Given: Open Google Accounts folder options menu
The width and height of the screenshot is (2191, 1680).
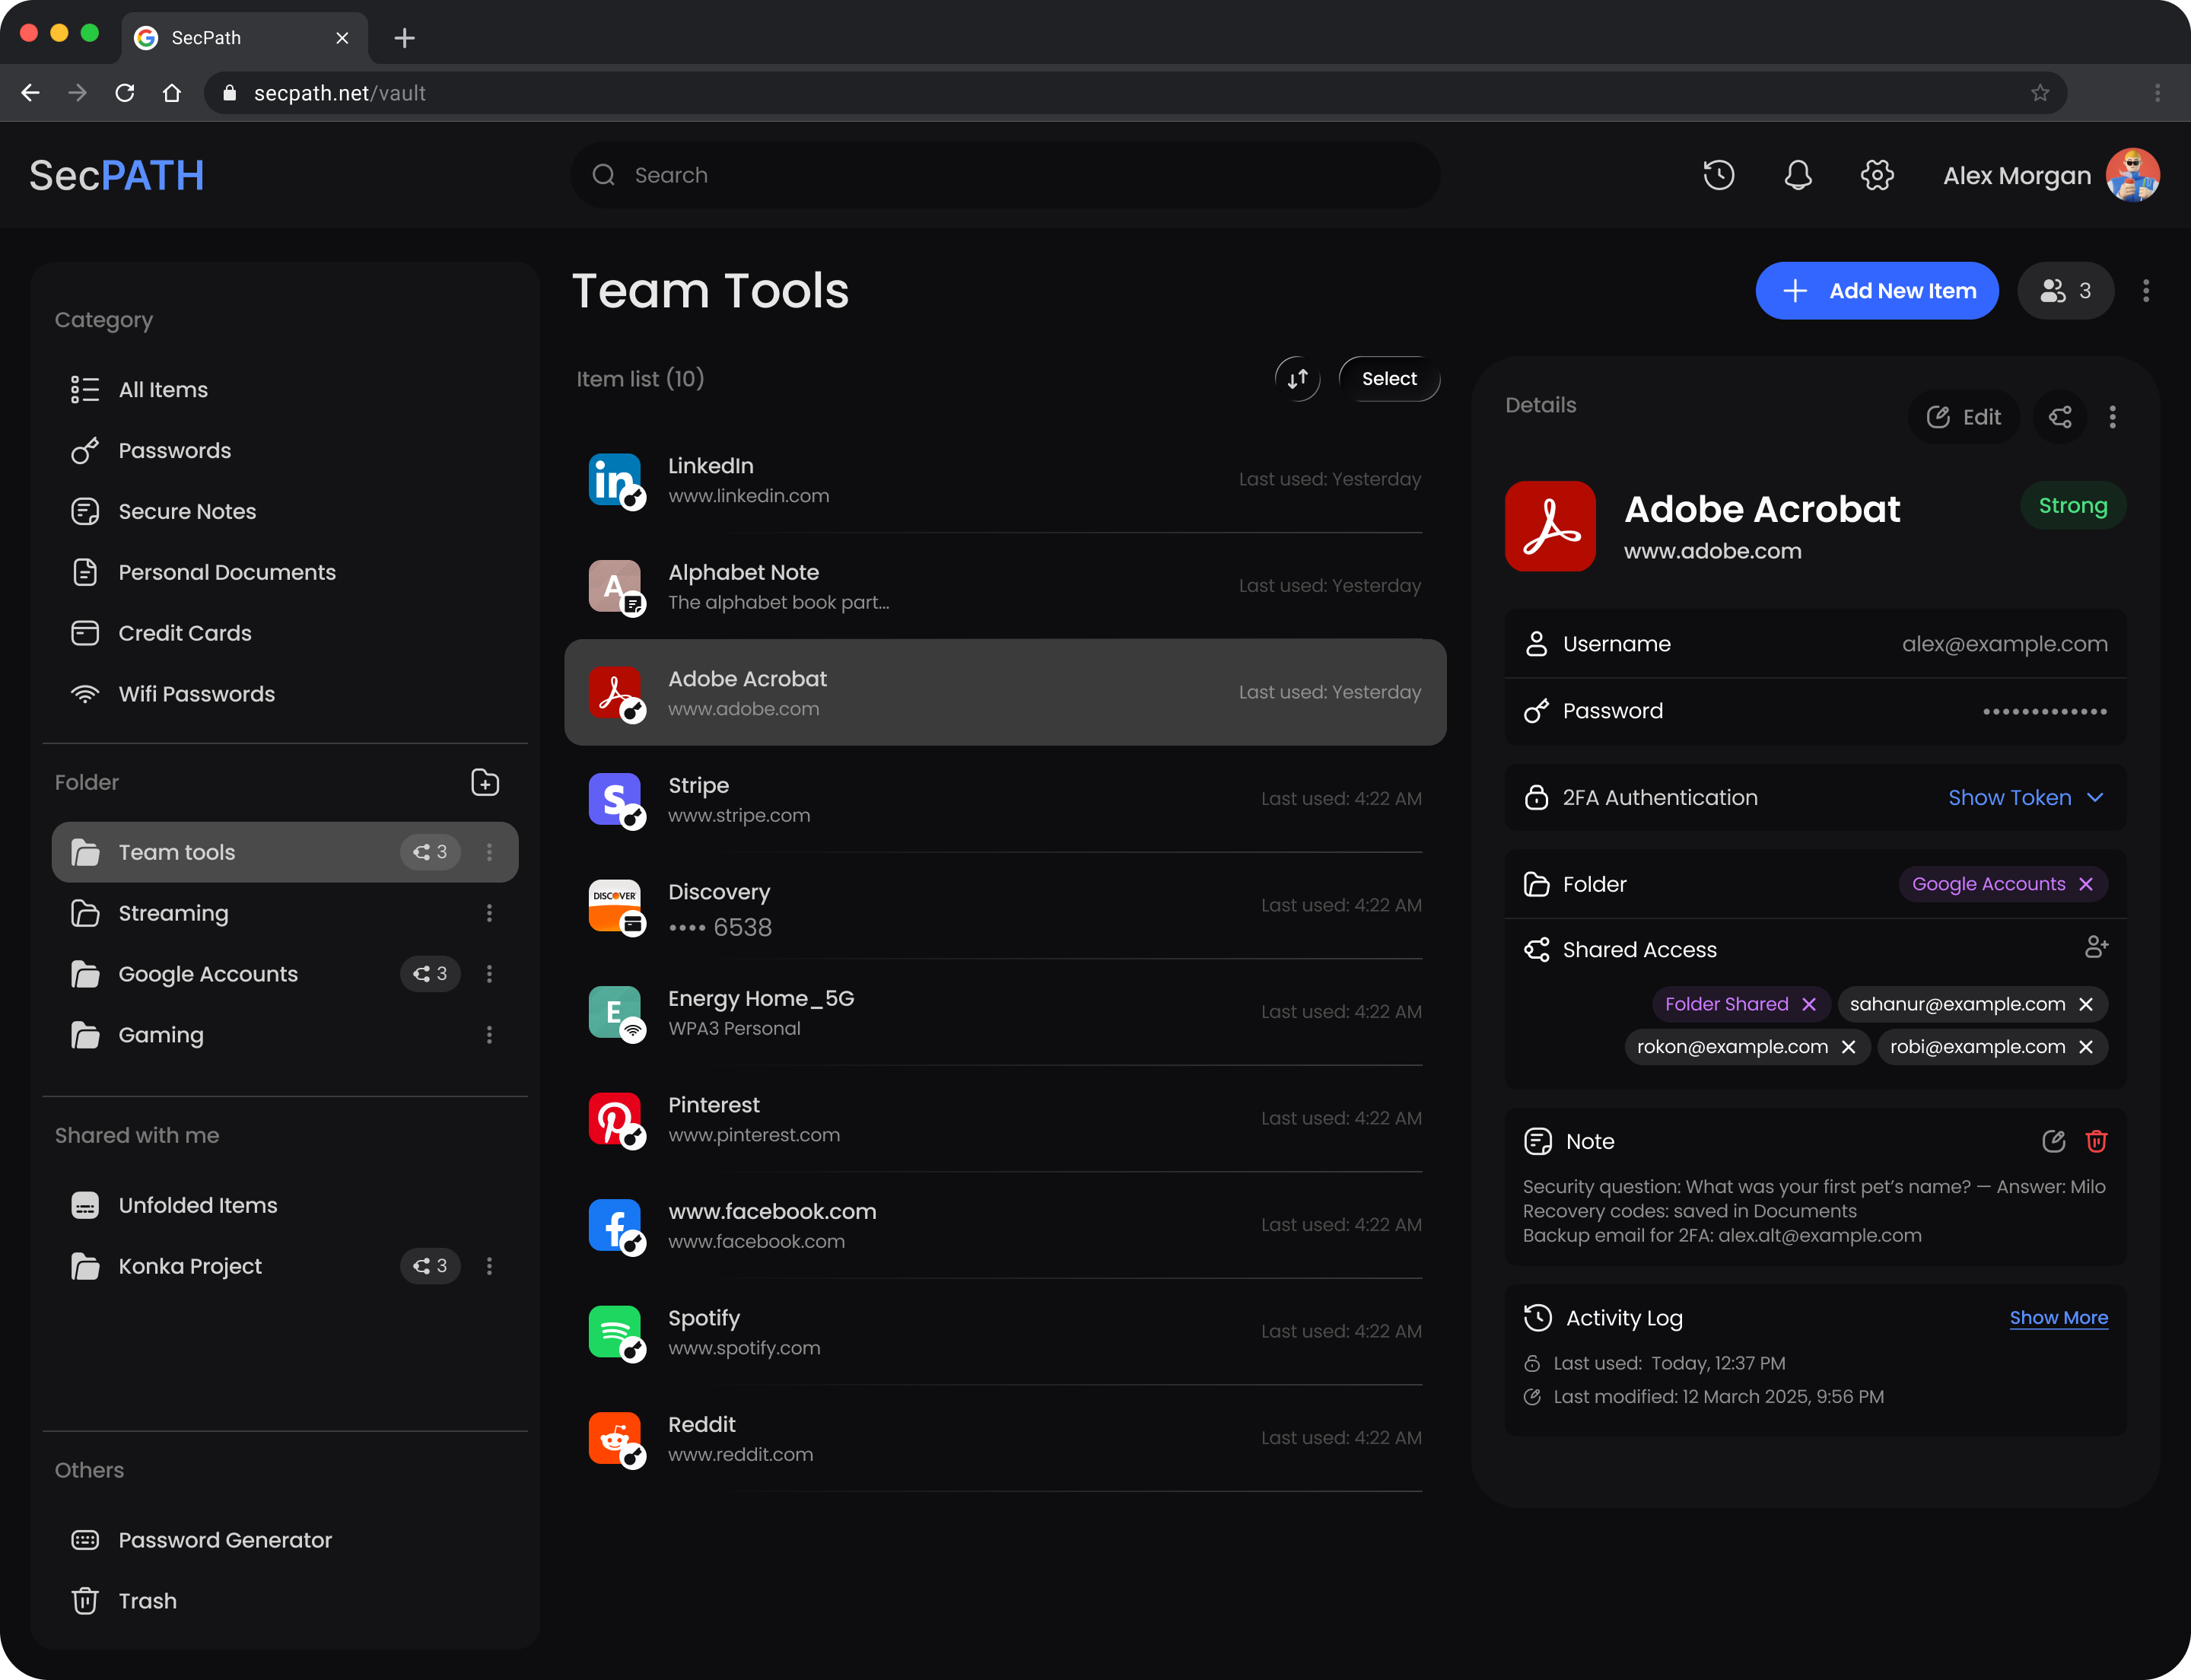Looking at the screenshot, I should 489,974.
